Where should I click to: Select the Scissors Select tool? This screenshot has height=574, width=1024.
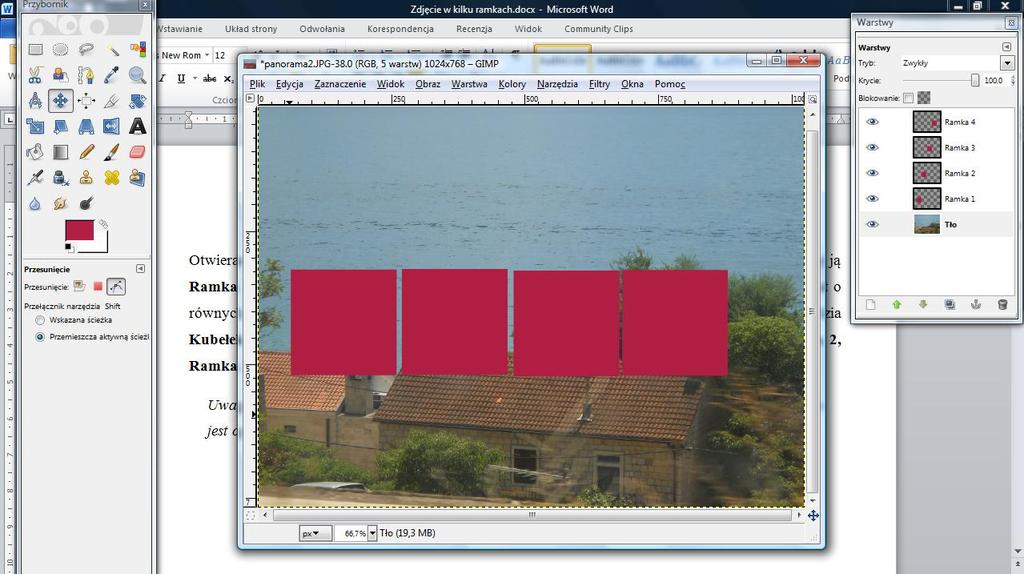35,75
